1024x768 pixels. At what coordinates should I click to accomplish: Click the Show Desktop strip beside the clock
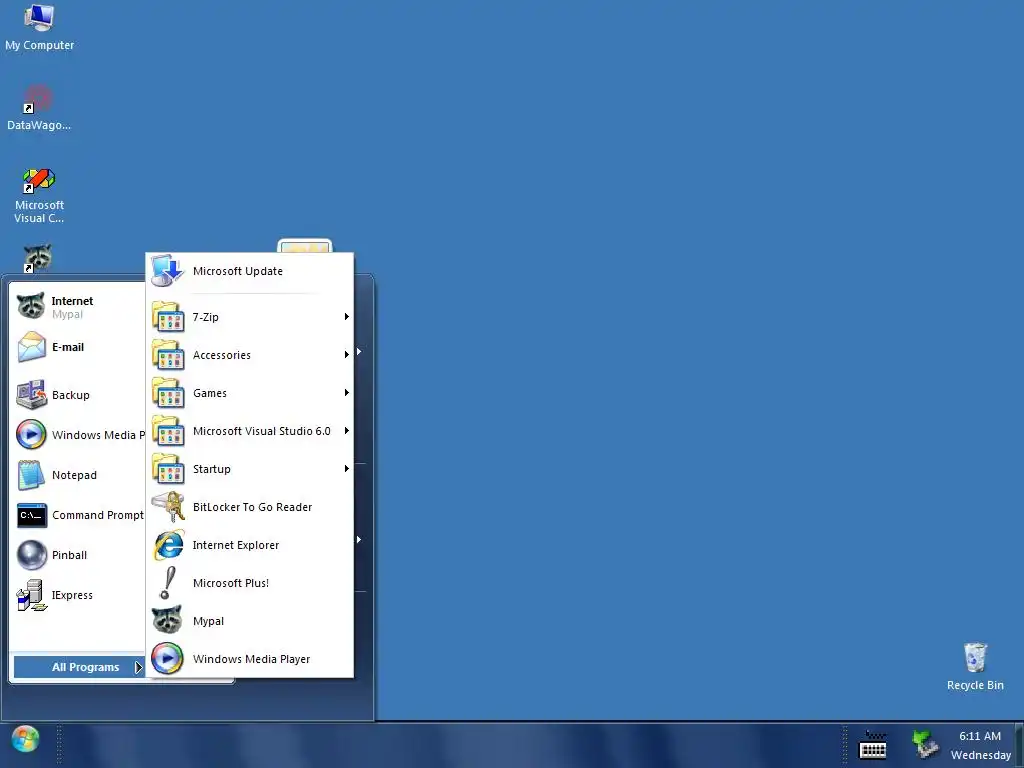[1019, 745]
